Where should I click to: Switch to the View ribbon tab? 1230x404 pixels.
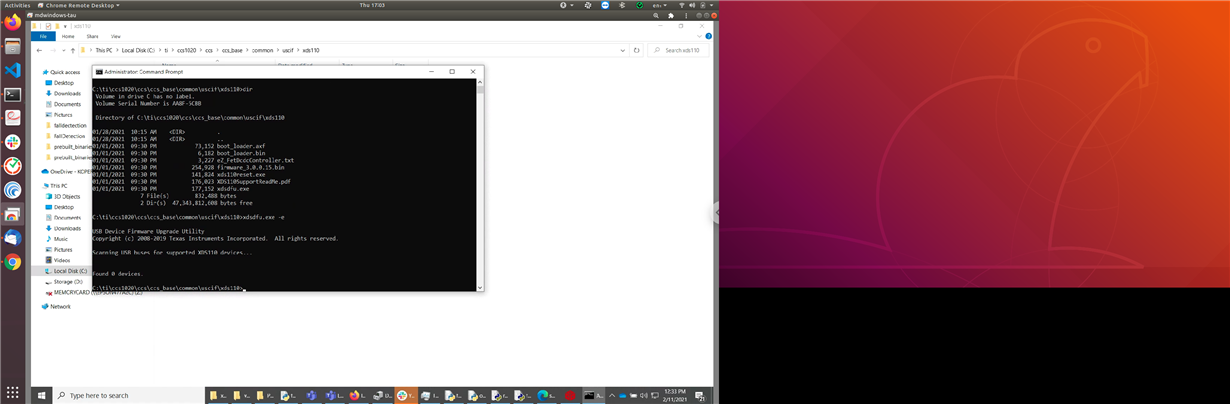pyautogui.click(x=116, y=36)
